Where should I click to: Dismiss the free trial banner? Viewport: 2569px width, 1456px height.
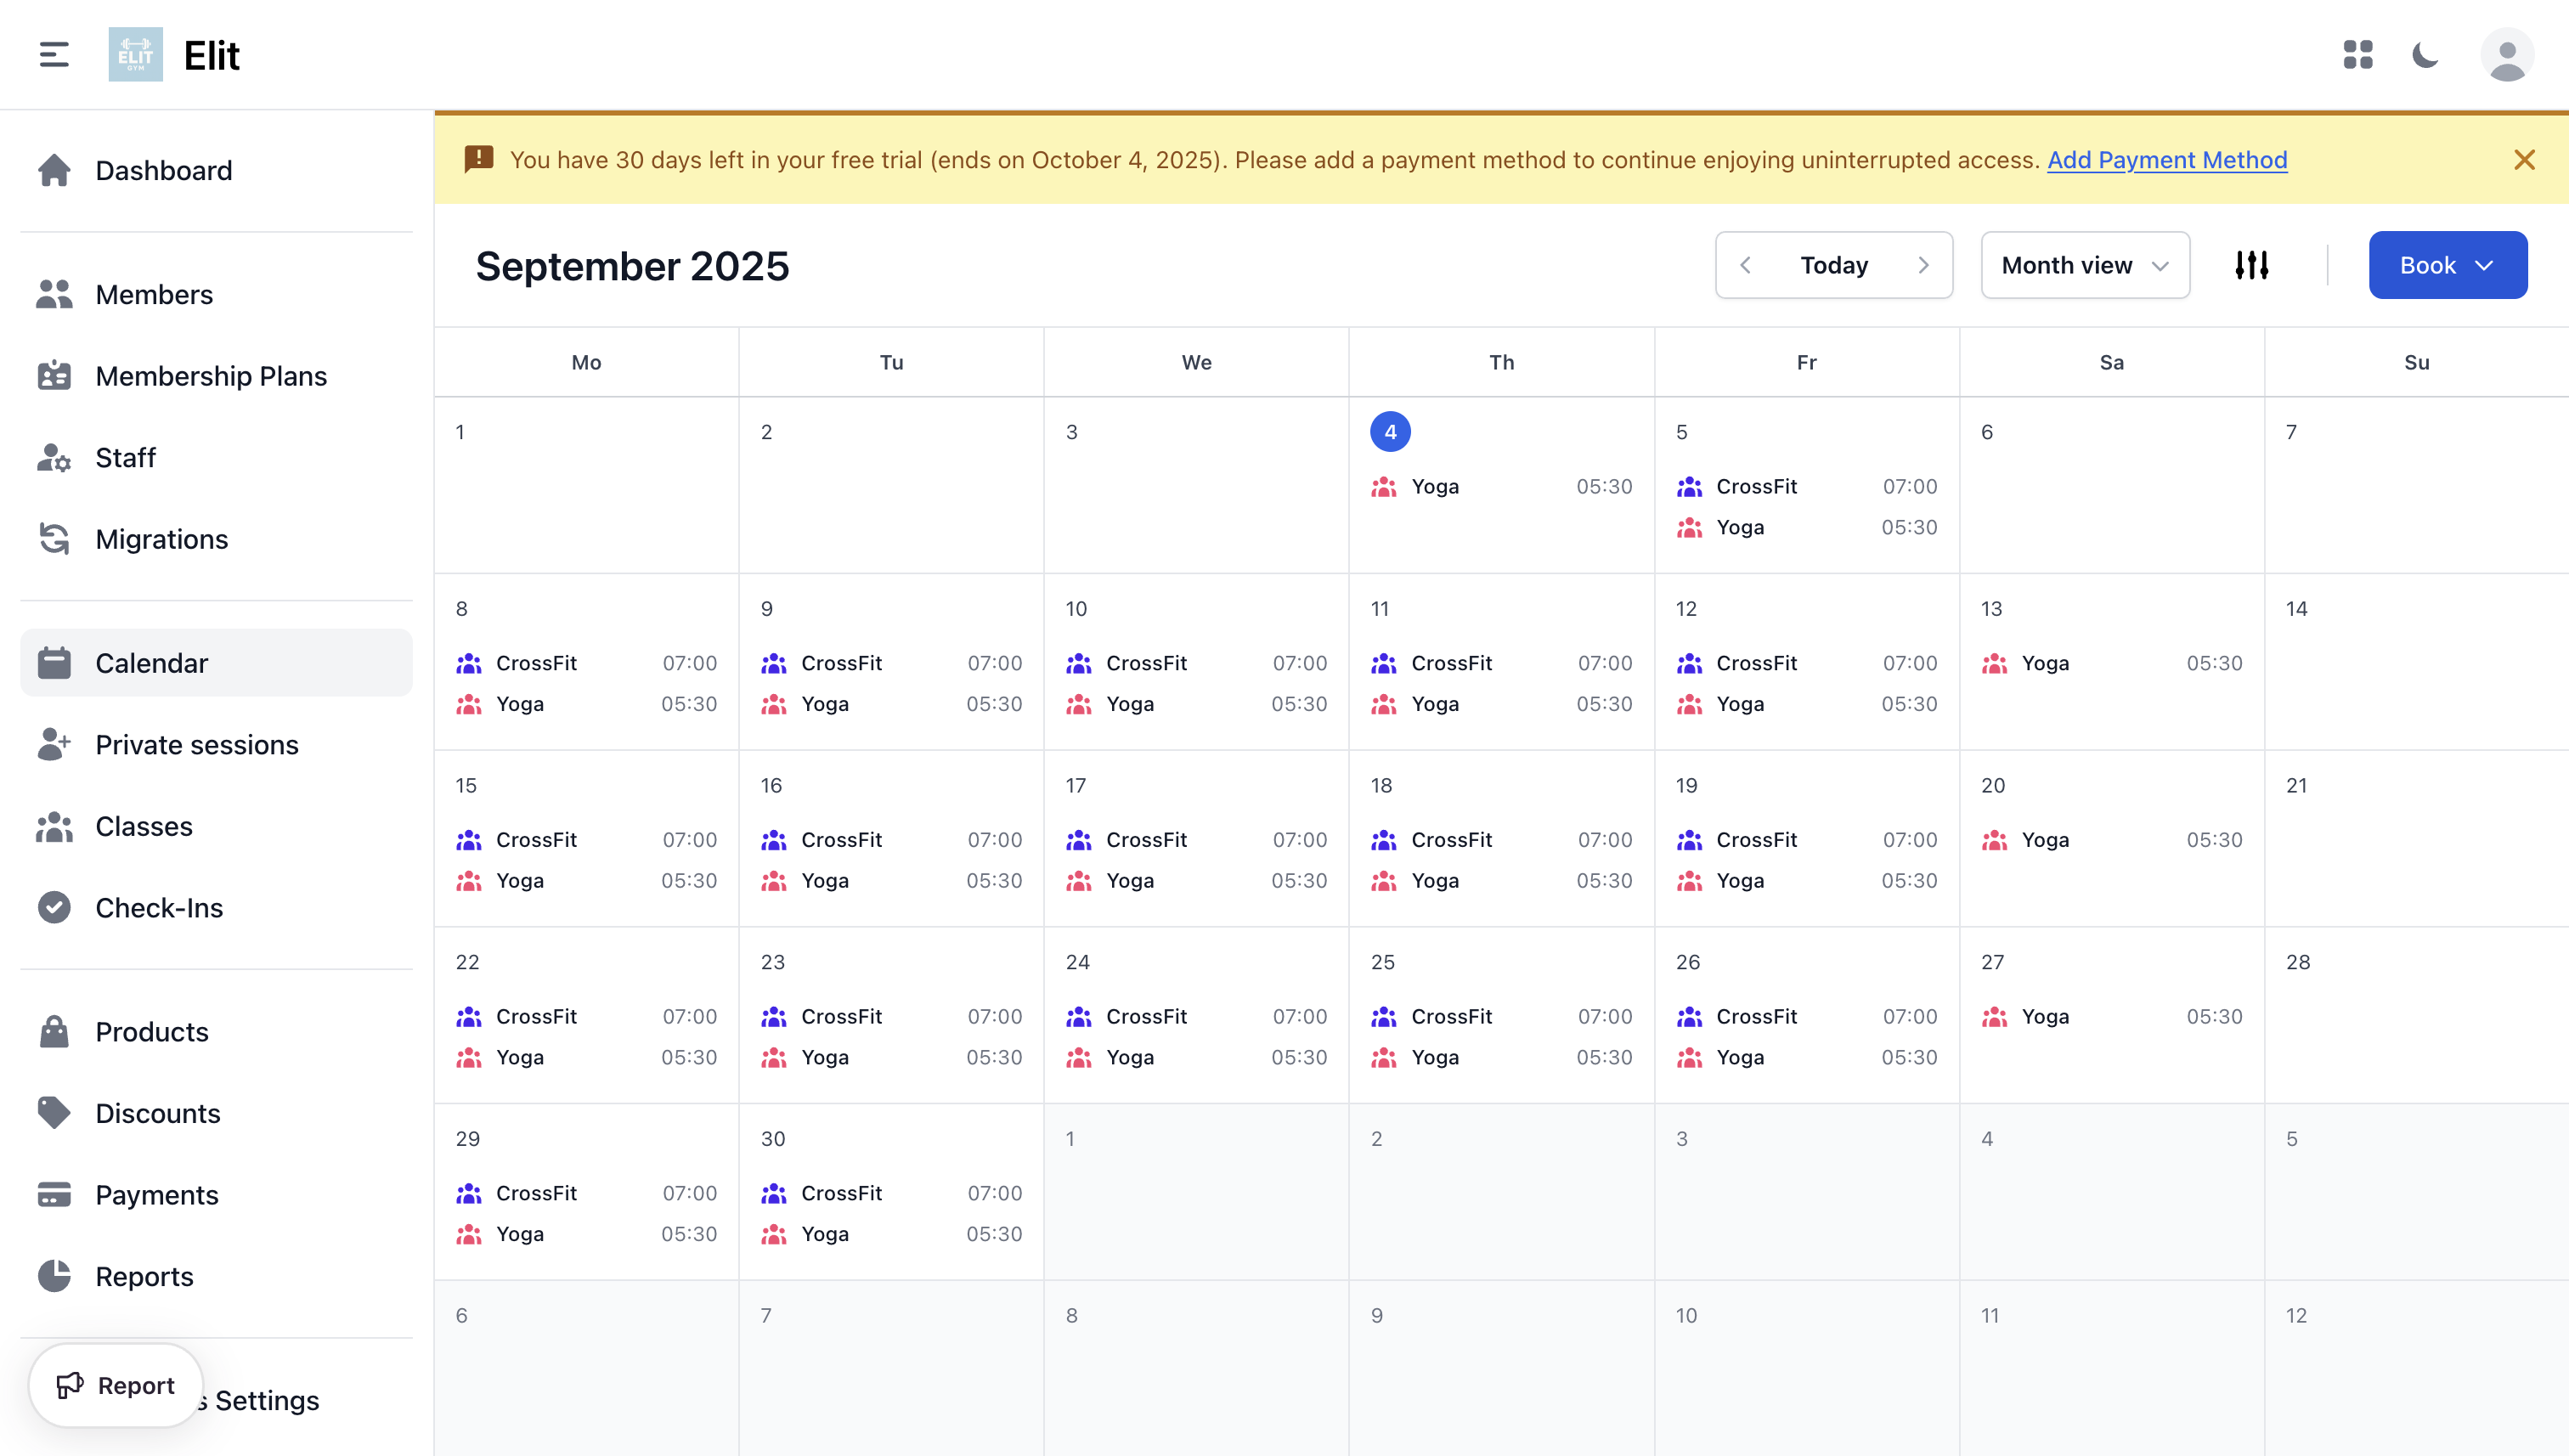click(2524, 160)
